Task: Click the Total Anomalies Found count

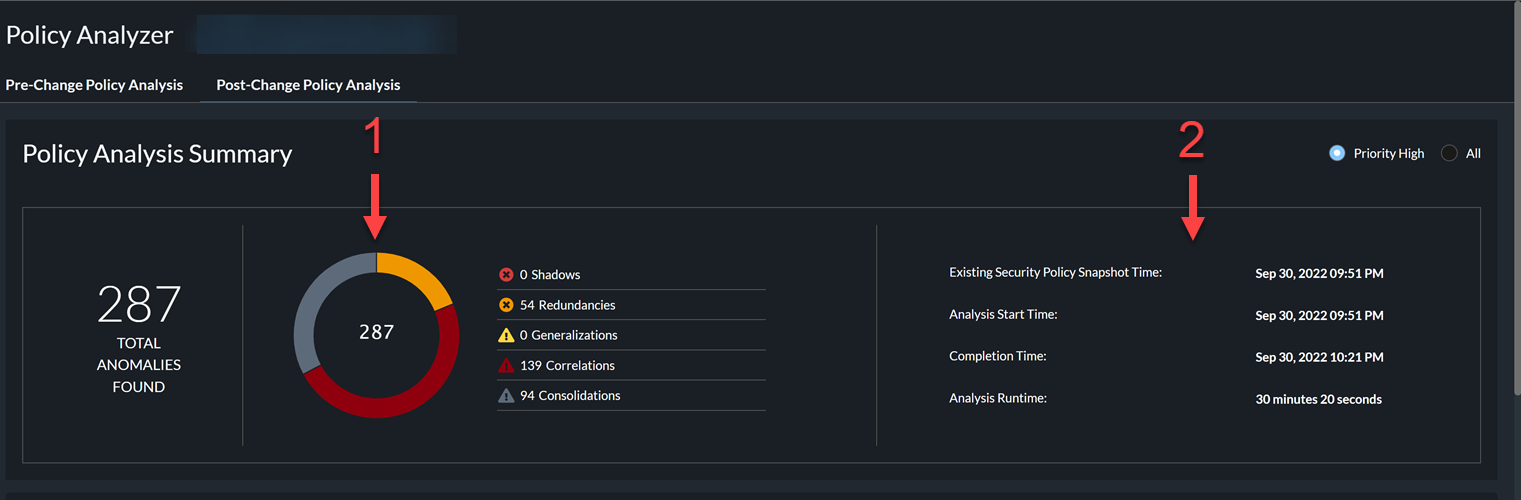Action: [139, 305]
